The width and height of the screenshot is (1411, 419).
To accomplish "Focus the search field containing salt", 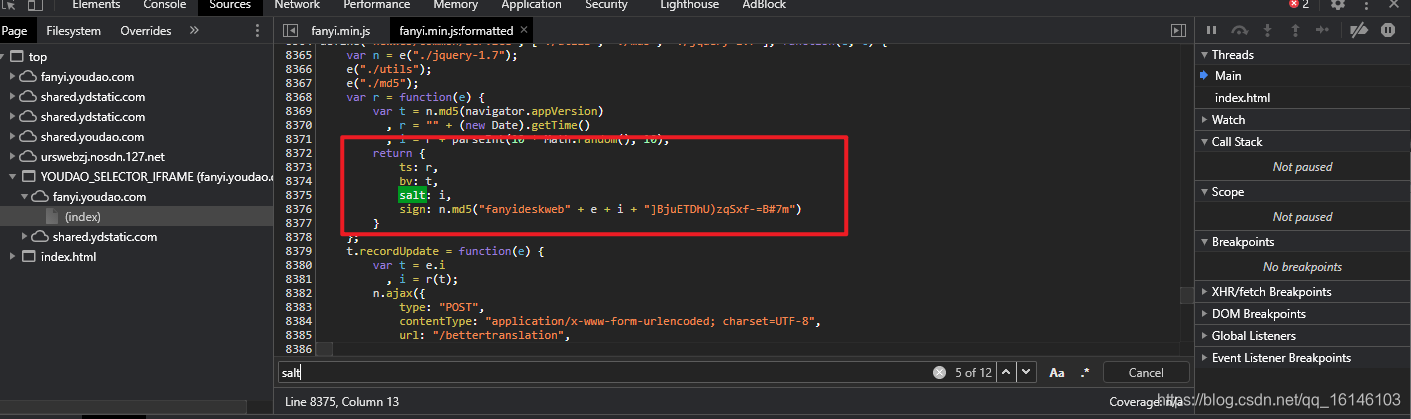I will point(605,372).
